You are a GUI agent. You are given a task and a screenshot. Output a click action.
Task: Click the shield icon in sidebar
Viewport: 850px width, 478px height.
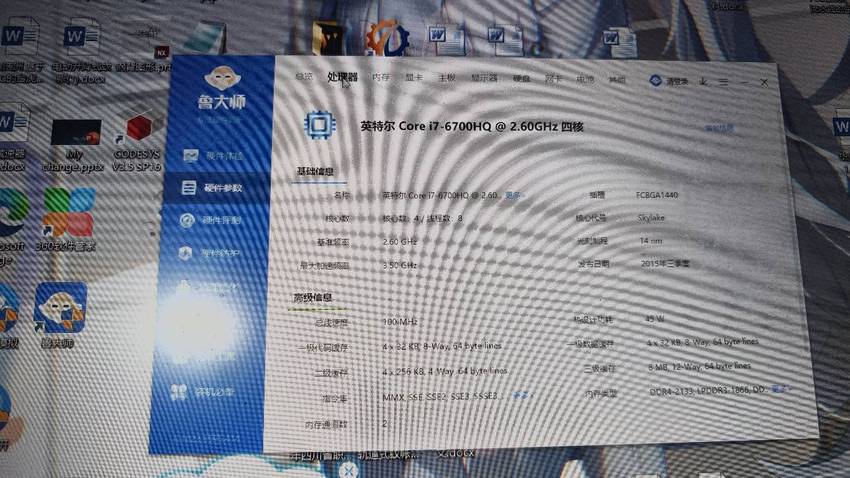pos(185,253)
